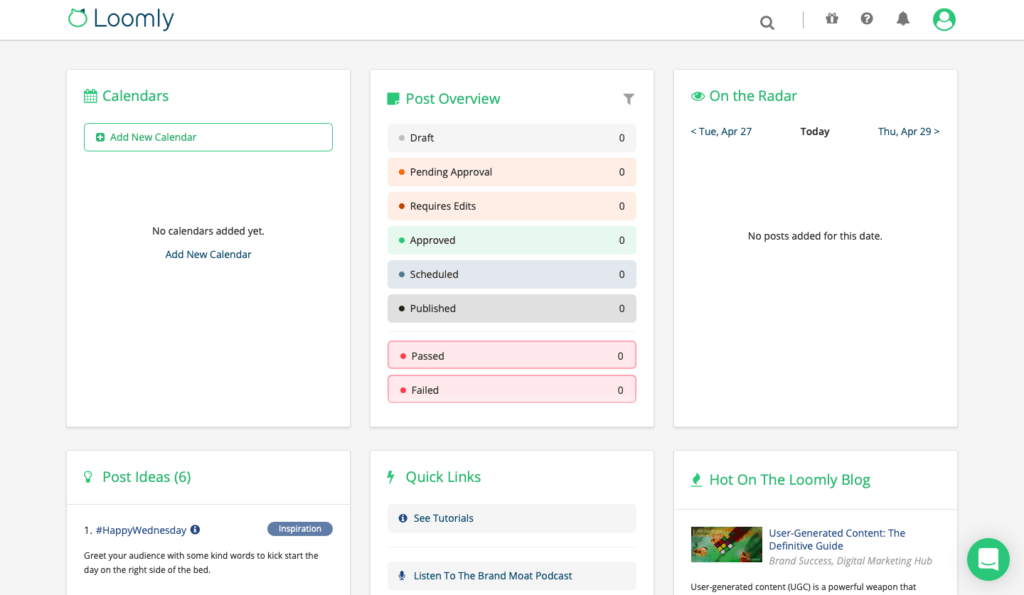Image resolution: width=1024 pixels, height=595 pixels.
Task: View notifications with the bell icon
Action: click(x=902, y=18)
